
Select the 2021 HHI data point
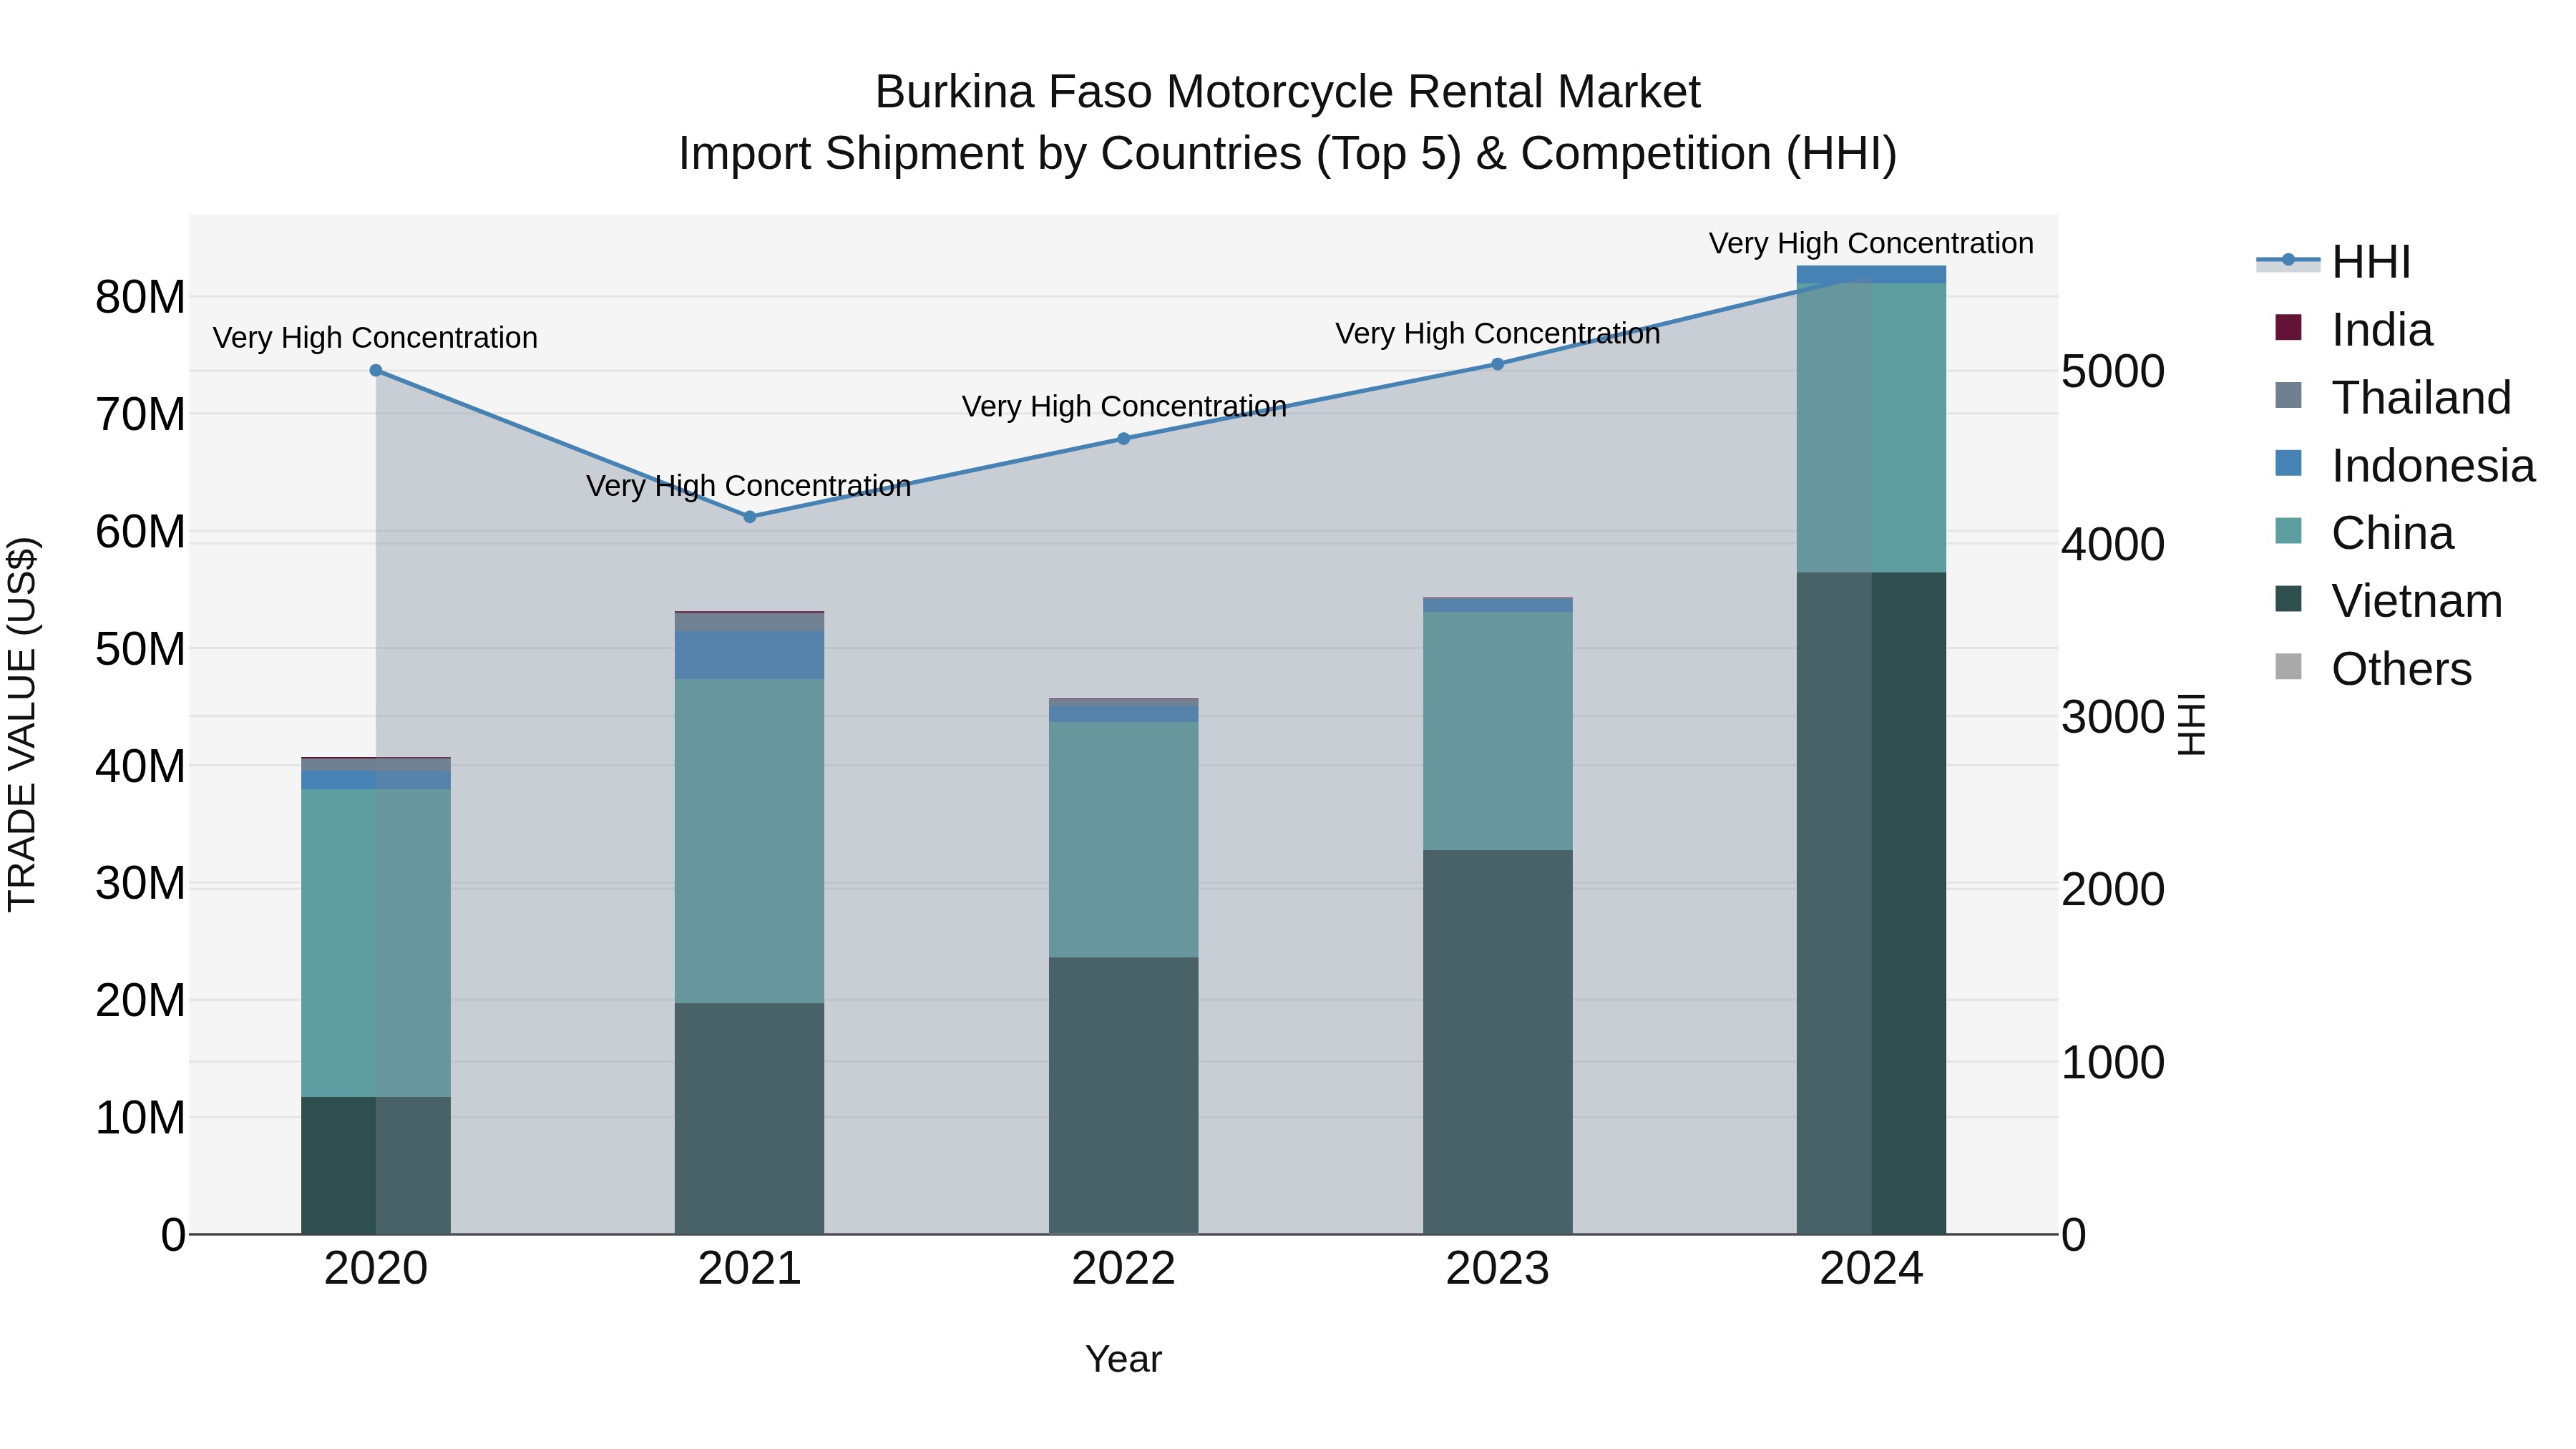click(x=750, y=517)
